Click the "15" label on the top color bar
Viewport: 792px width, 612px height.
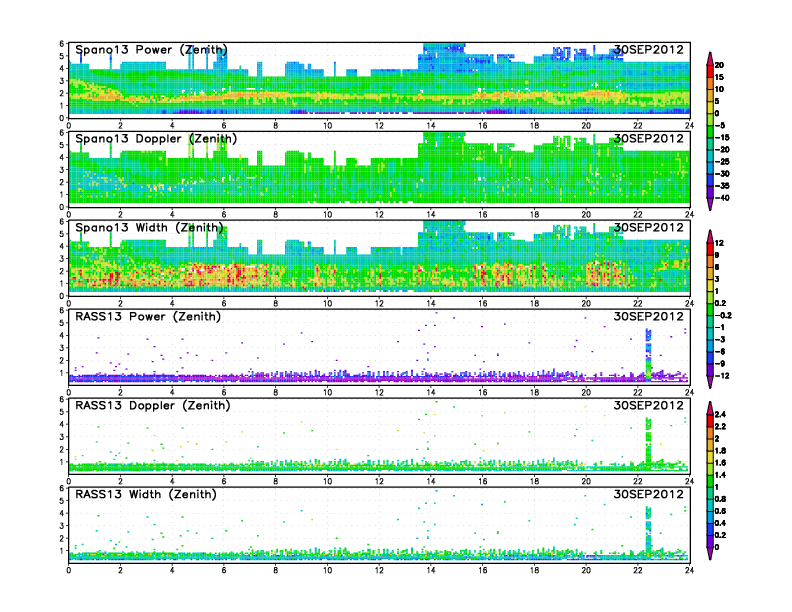(x=719, y=77)
